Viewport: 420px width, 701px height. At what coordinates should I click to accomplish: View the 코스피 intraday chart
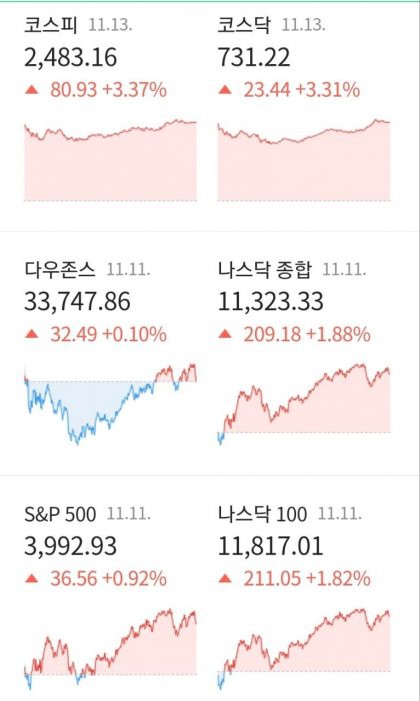[110, 160]
